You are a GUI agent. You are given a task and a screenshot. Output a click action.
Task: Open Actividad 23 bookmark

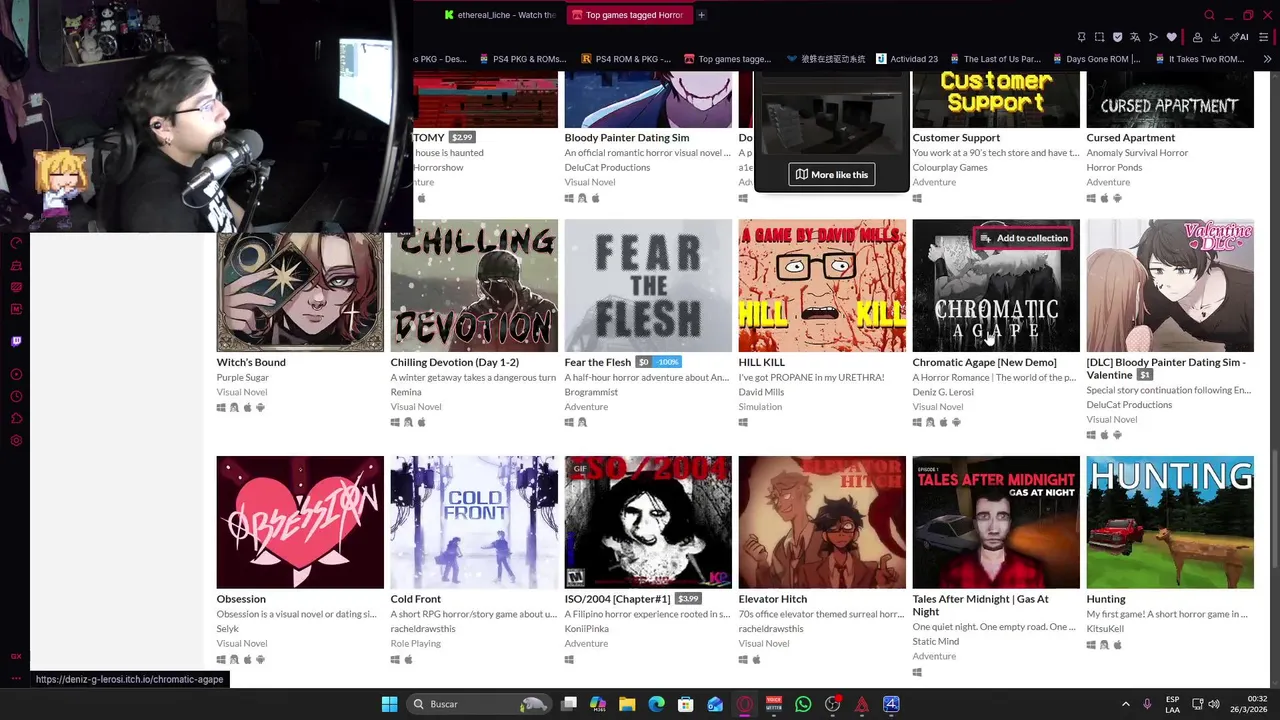click(x=907, y=59)
